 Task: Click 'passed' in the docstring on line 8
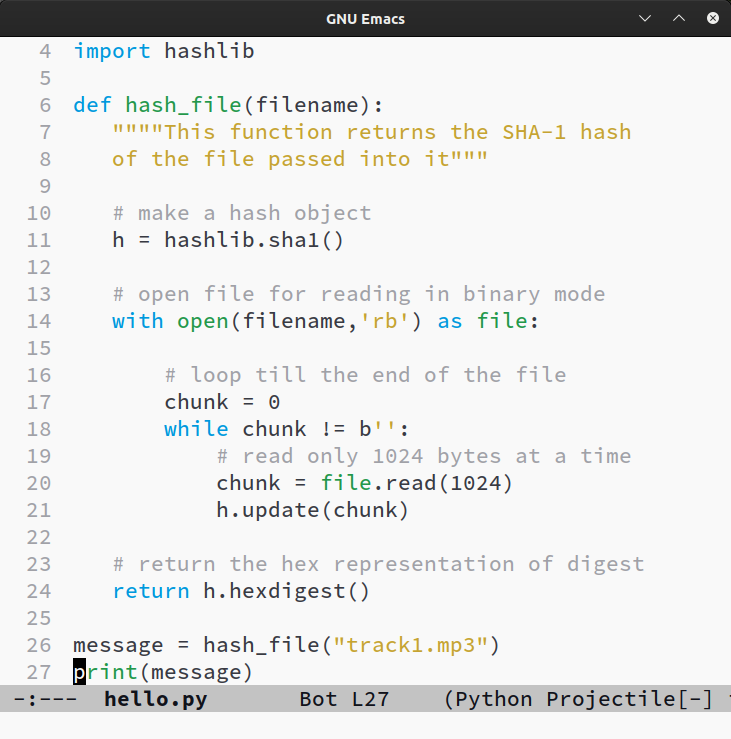[307, 159]
